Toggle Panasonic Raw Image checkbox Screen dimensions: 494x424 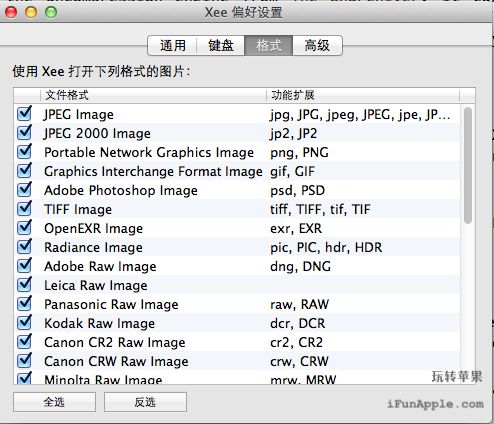(25, 304)
